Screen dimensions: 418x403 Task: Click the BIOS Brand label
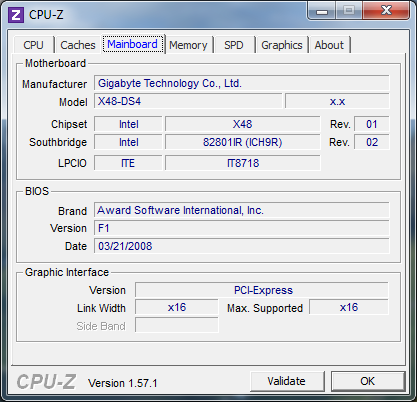[x=72, y=211]
